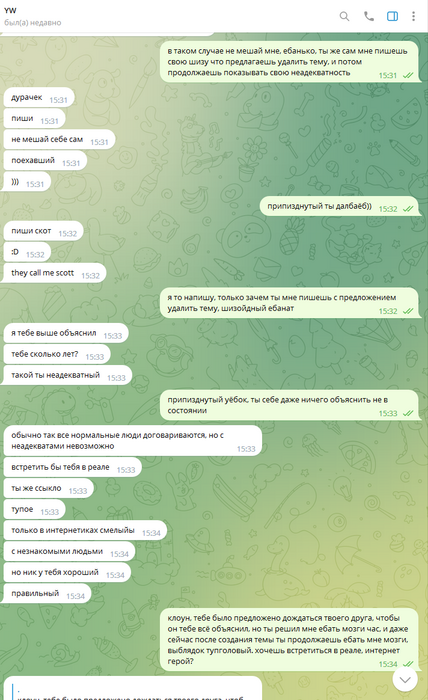Click the message 'такой ты неадекватный'
428x700 pixels.
68,375
